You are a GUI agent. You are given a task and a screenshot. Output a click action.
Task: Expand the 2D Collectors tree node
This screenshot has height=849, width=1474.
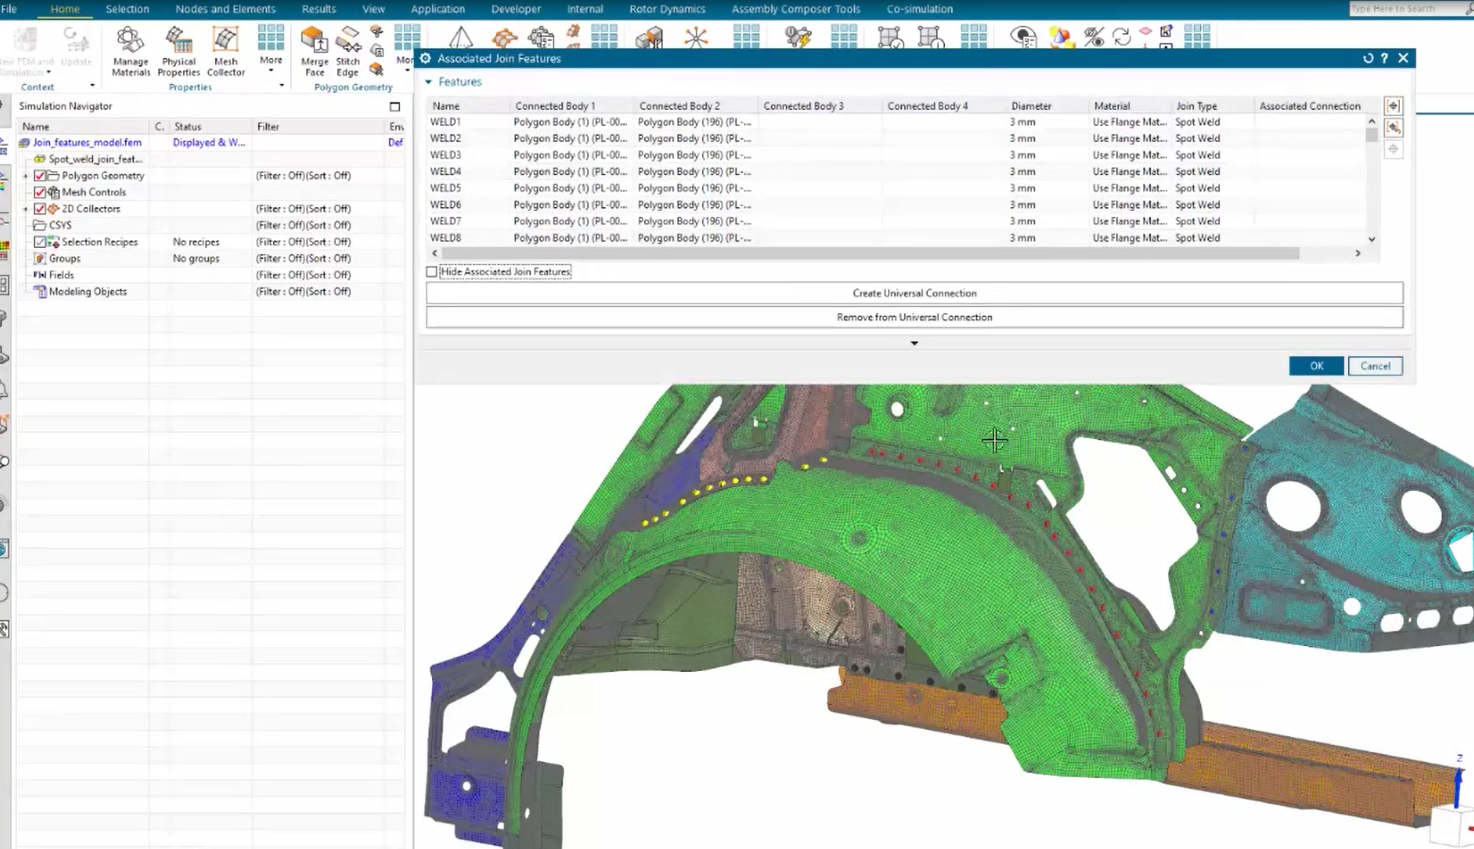24,208
